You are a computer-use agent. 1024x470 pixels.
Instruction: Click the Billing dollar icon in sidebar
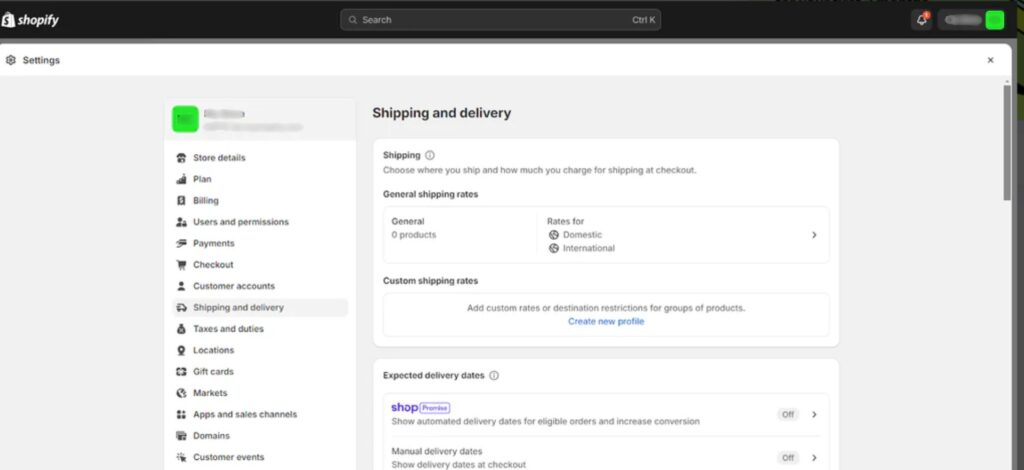(x=181, y=201)
